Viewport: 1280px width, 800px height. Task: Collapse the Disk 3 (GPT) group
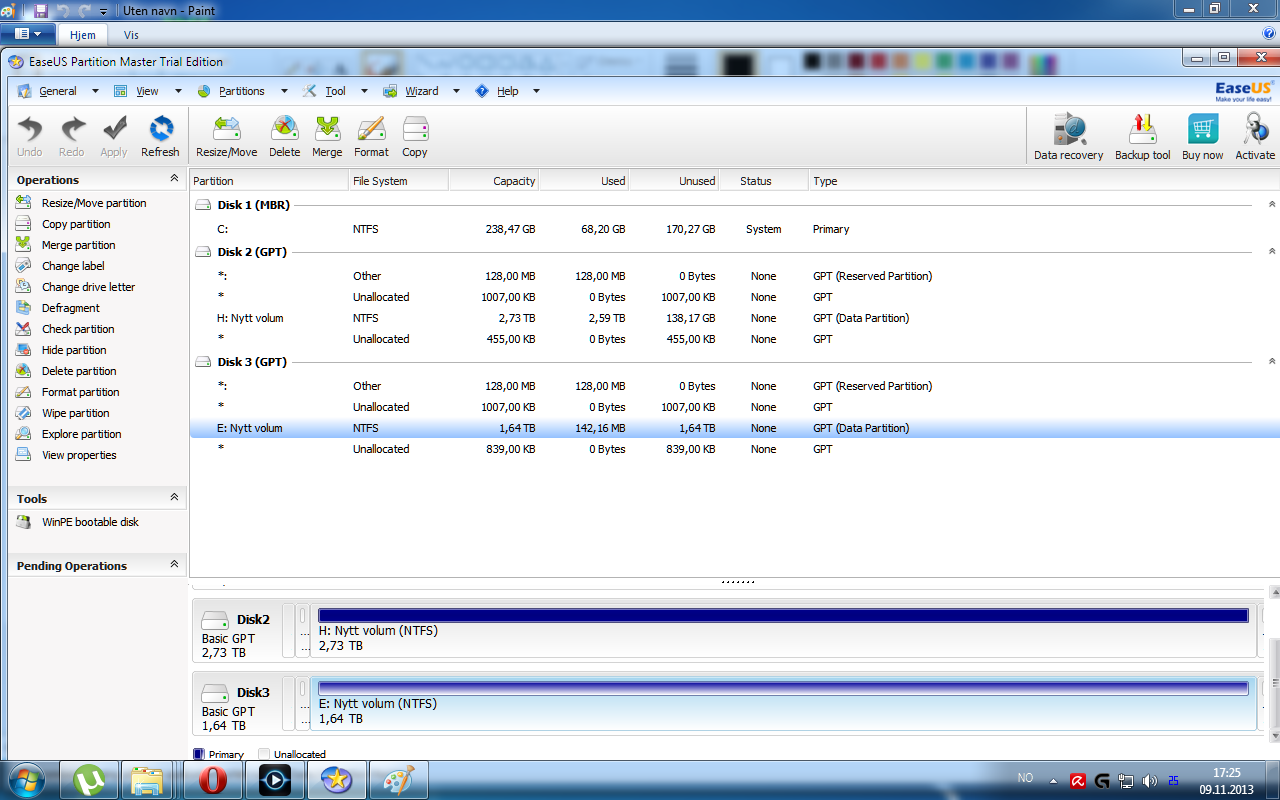coord(1272,361)
